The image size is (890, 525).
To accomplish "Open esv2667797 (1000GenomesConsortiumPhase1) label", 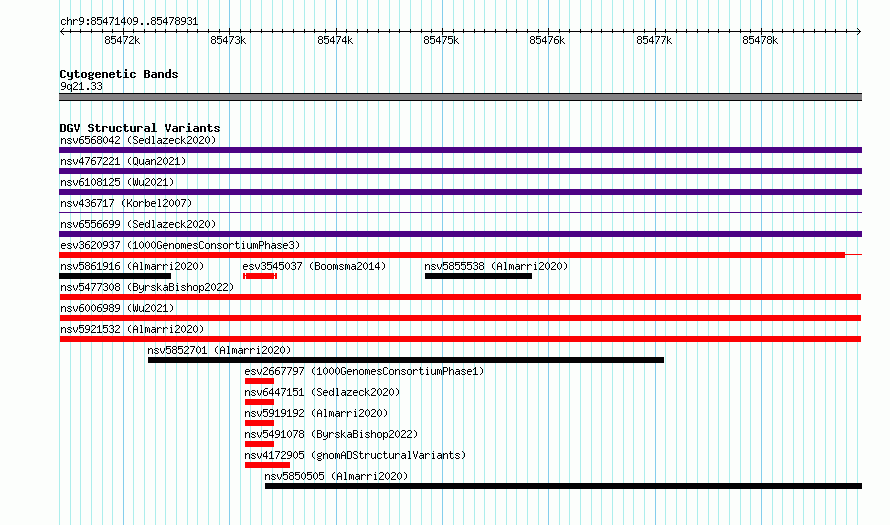I will 364,371.
